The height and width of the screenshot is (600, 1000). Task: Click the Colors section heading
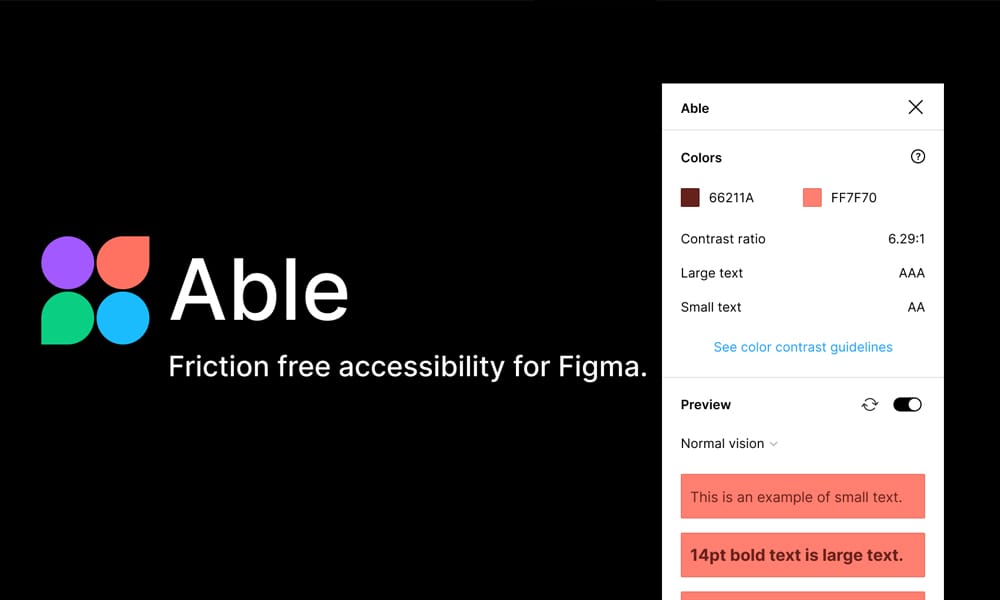point(701,157)
